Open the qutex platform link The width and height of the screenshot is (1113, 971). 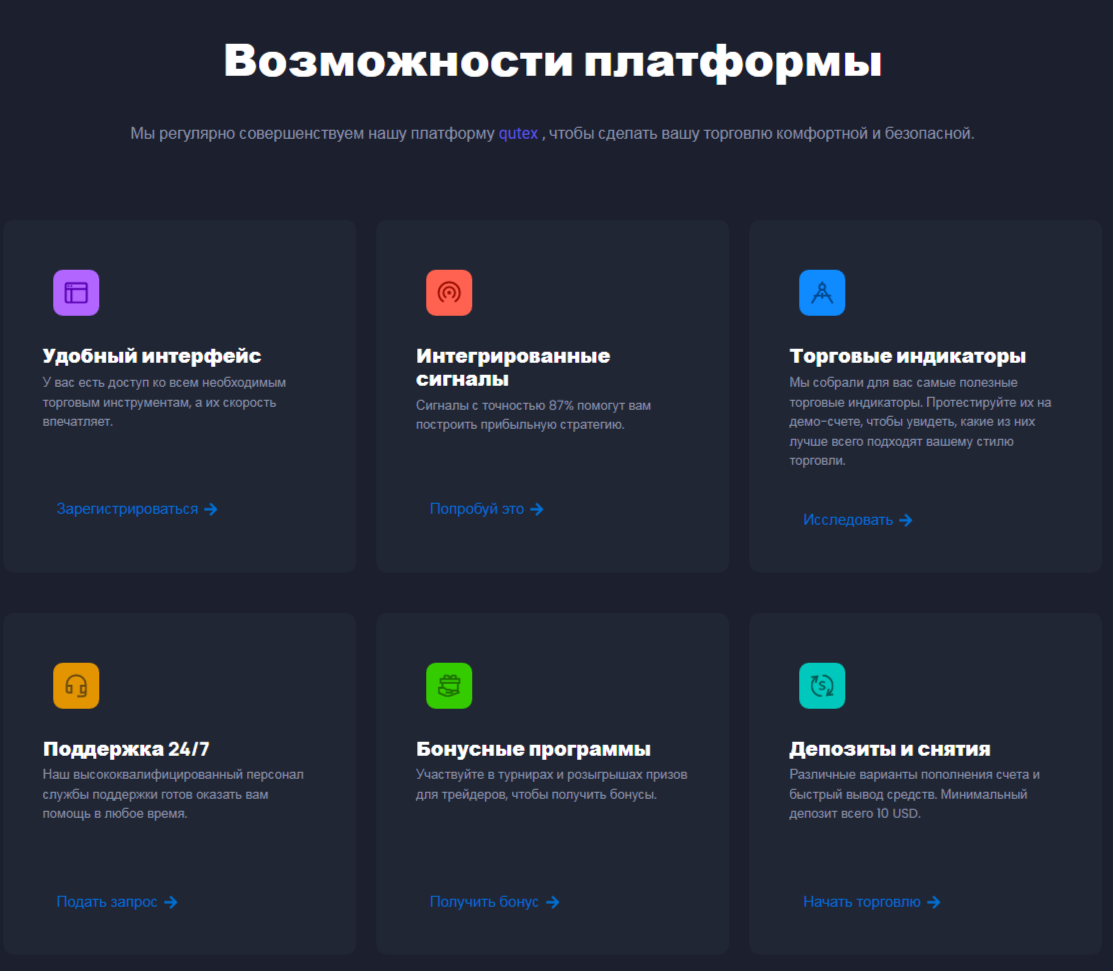pyautogui.click(x=518, y=133)
